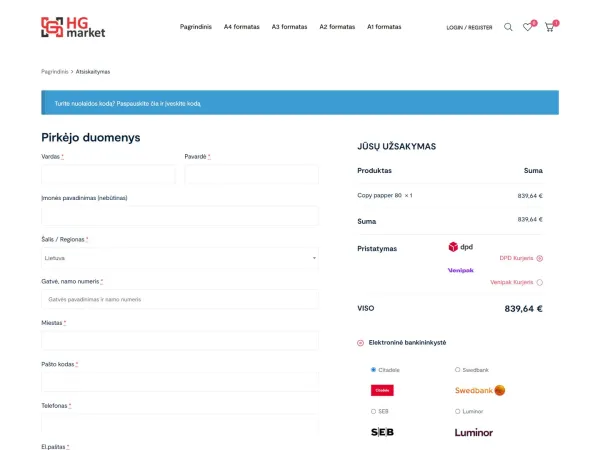
Task: Open the wishlist heart icon
Action: (528, 27)
